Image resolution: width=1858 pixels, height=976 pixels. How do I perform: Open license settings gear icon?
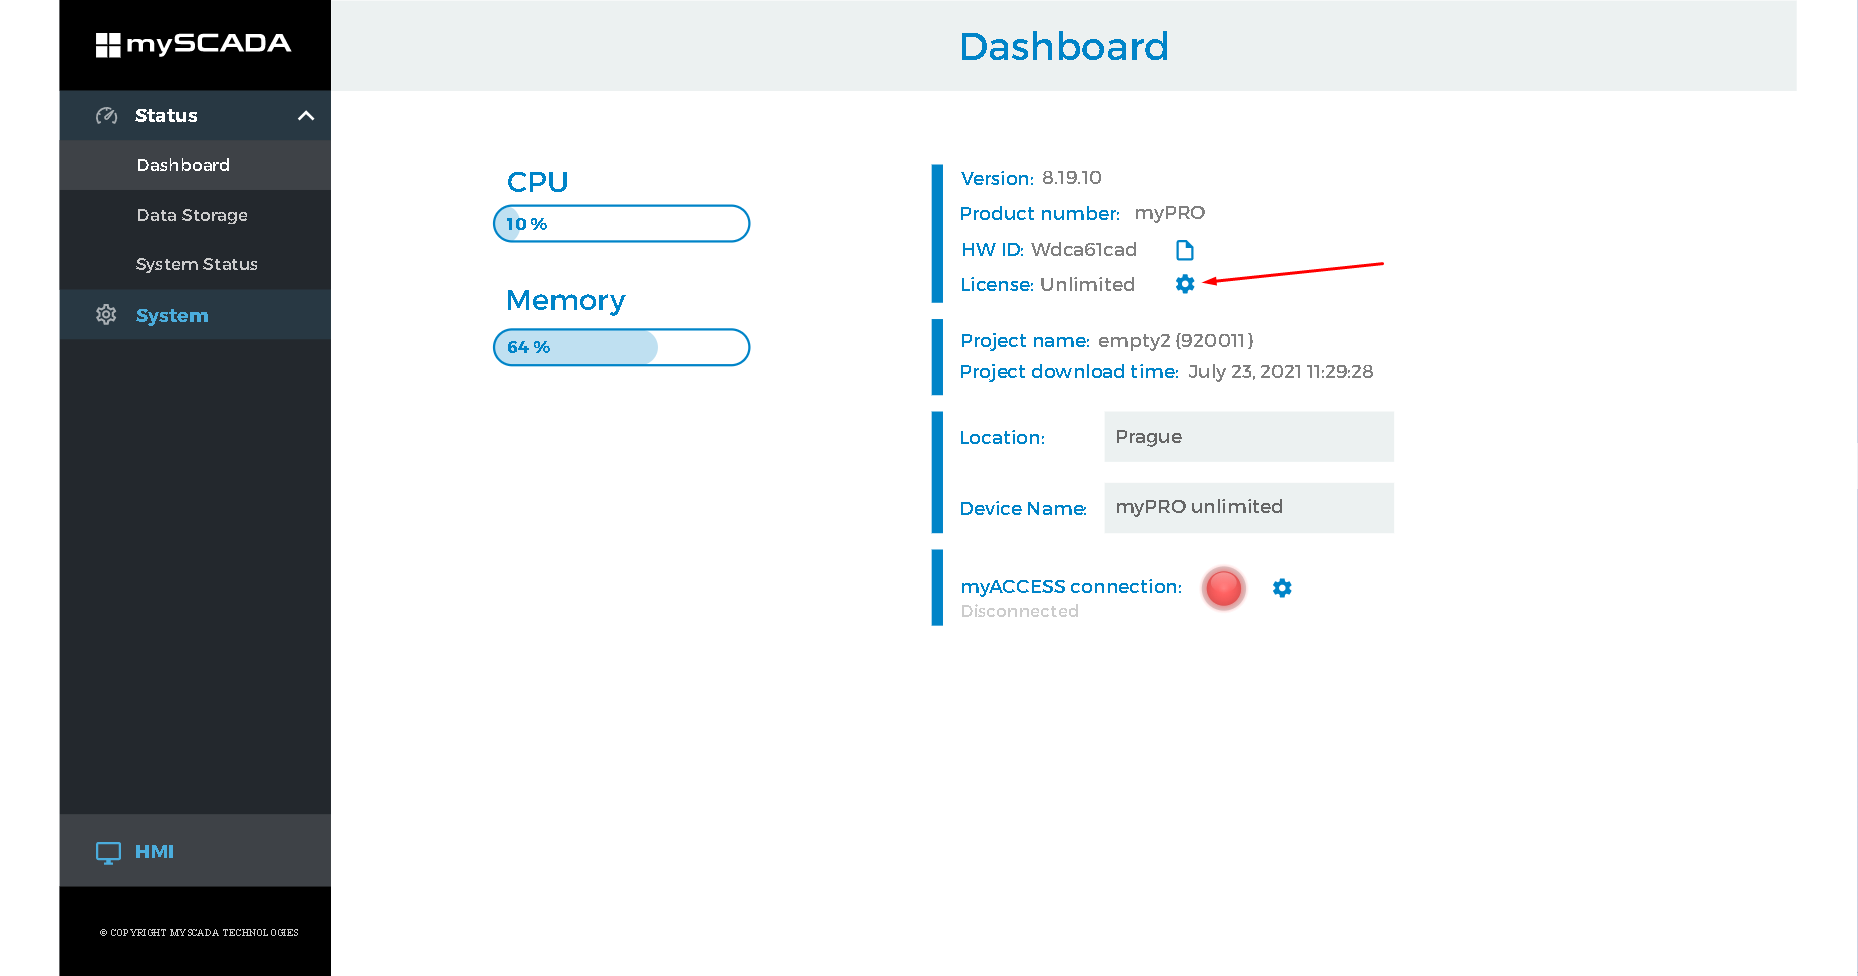[1185, 284]
